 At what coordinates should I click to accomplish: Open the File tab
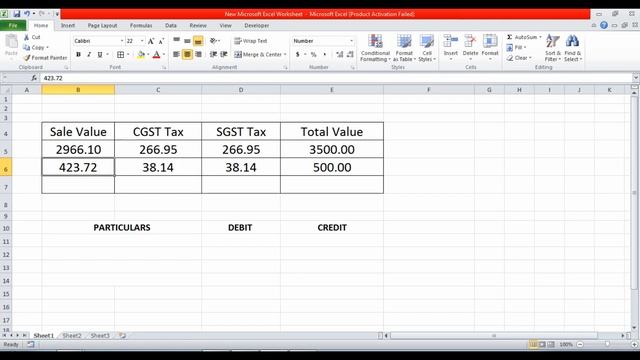13,25
